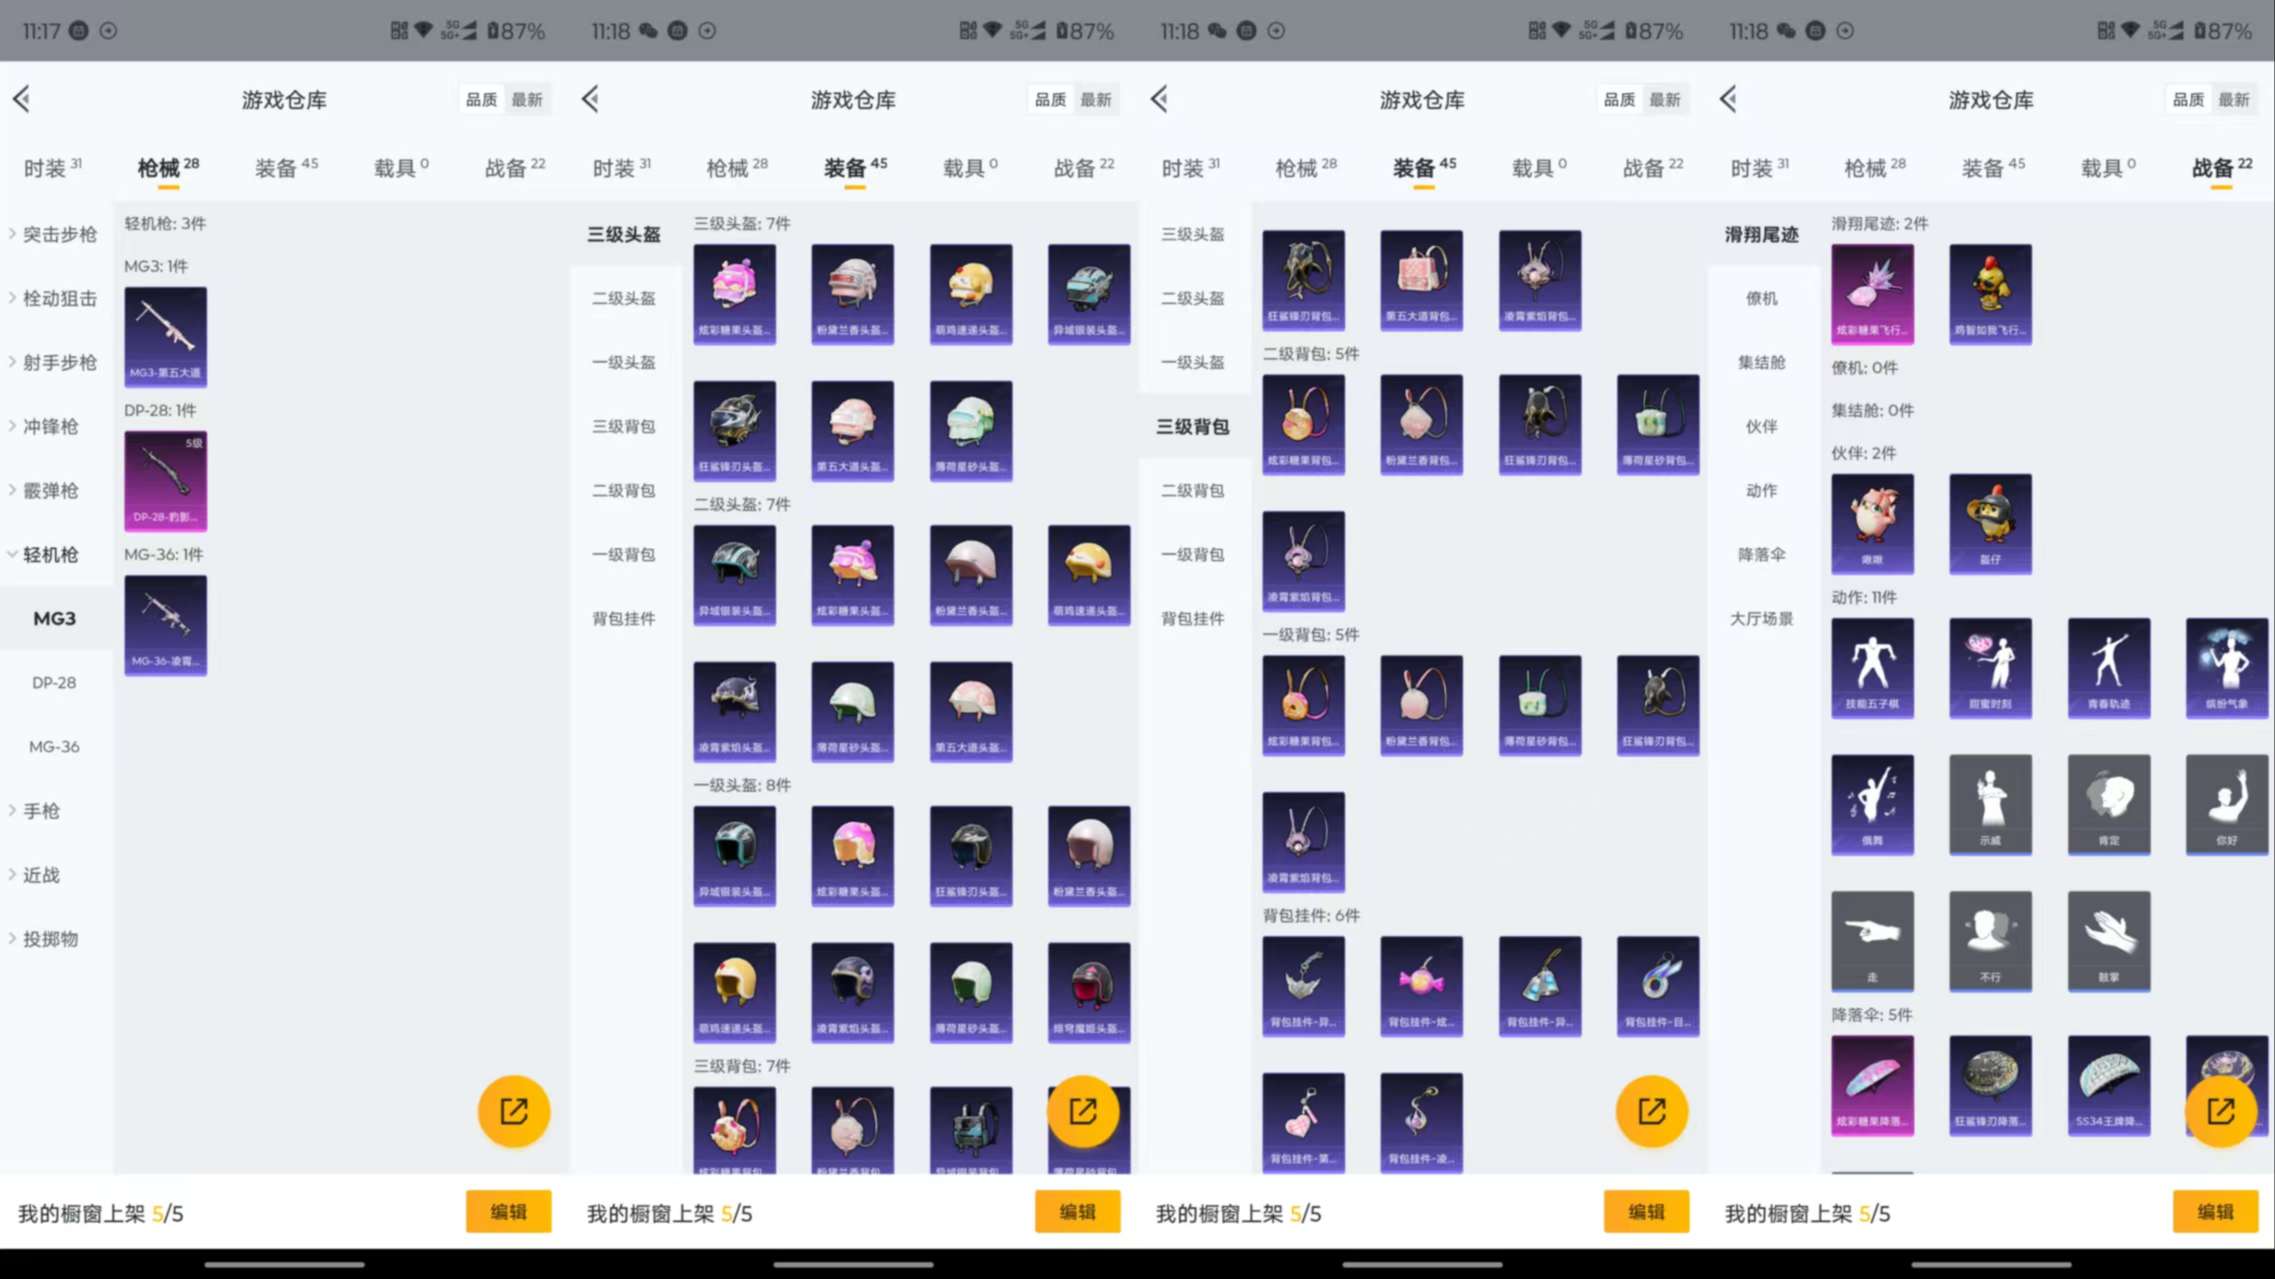Select the 你好 waving emote icon
2275x1279 pixels.
point(2226,805)
